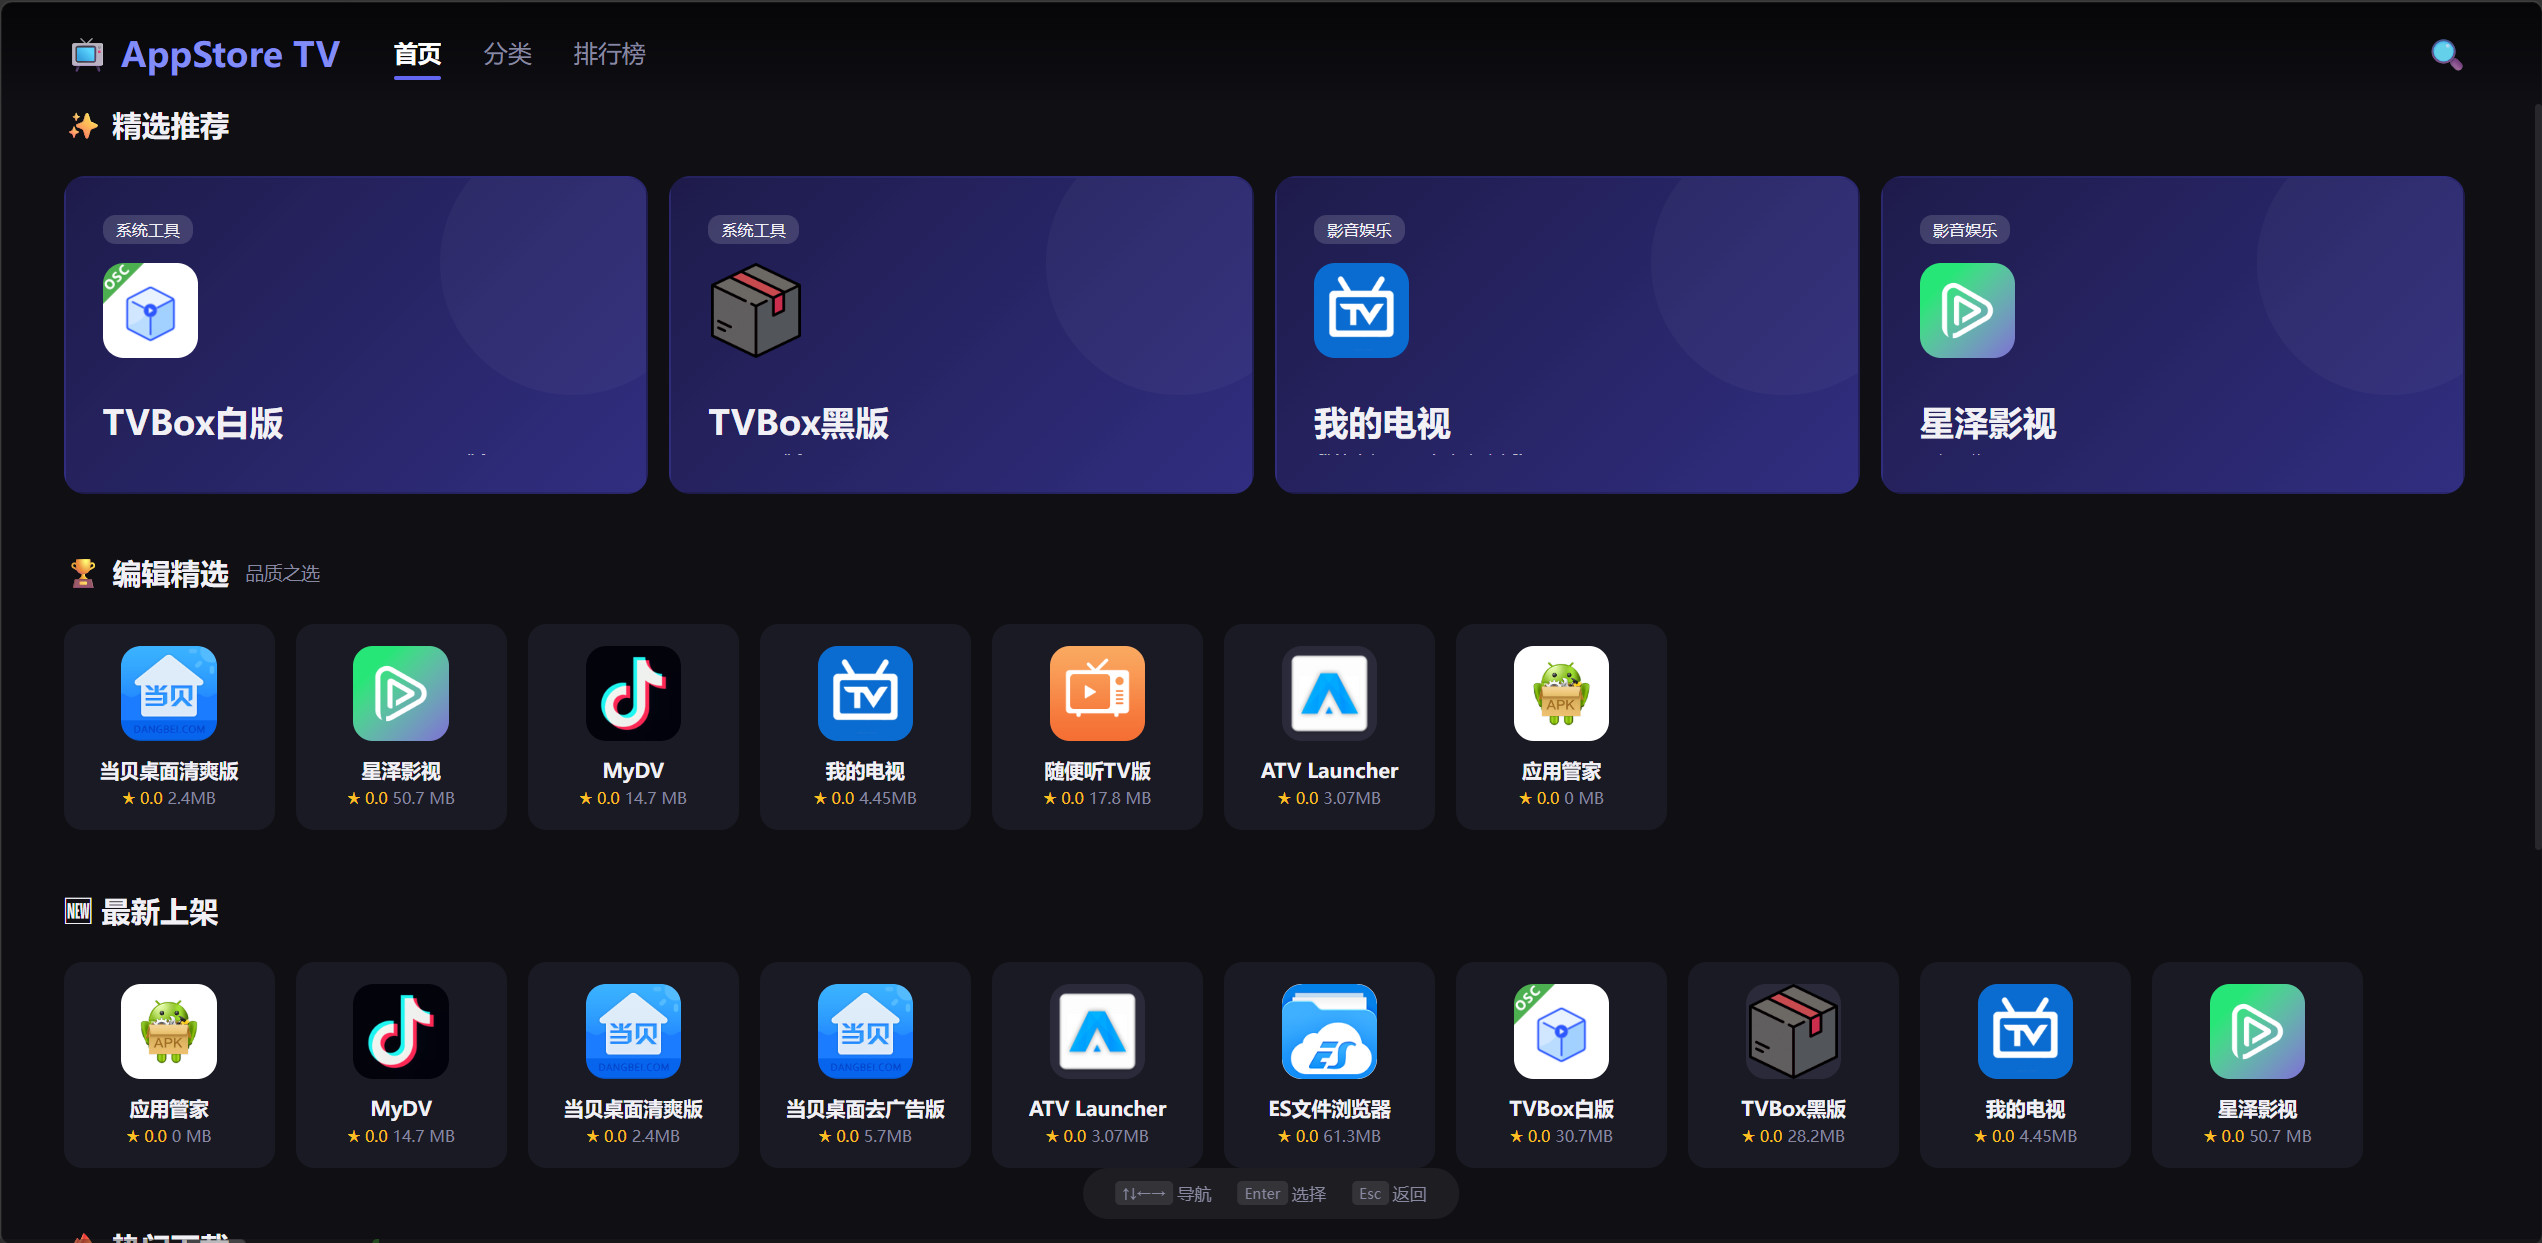The width and height of the screenshot is (2542, 1243).
Task: Click the 我的电视 name under 编辑精选
Action: pos(865,771)
